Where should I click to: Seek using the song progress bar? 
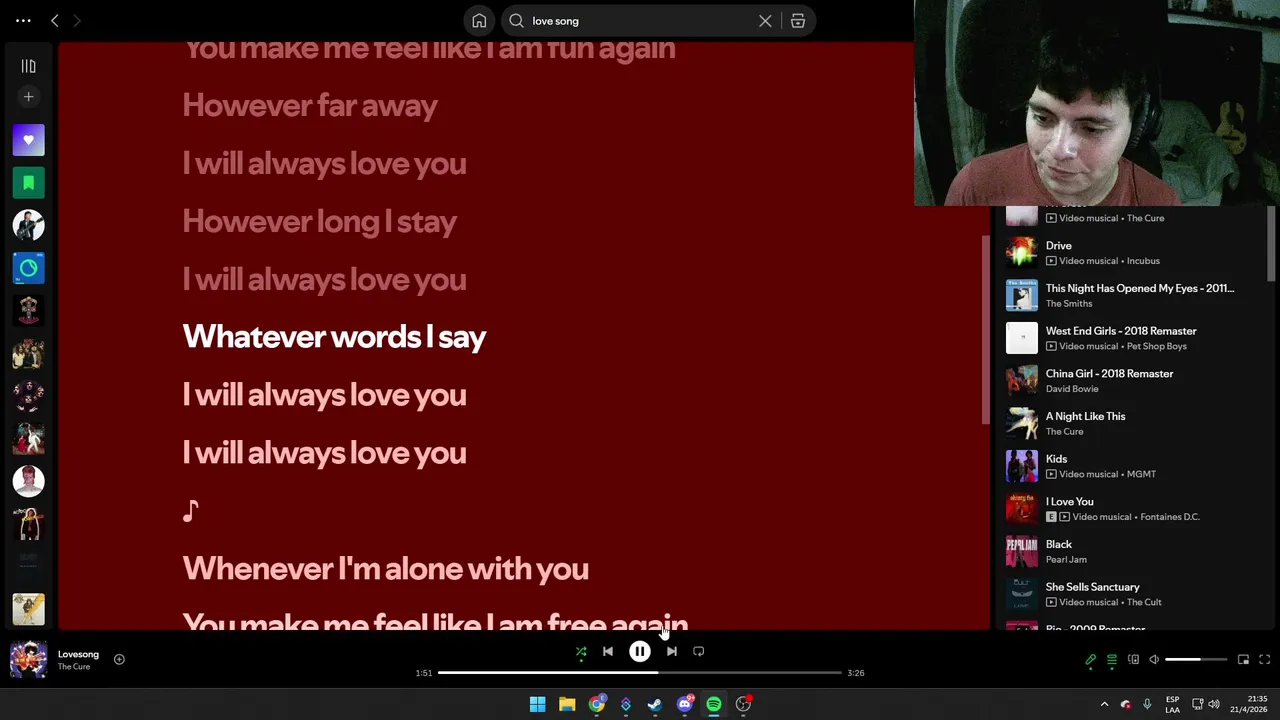(x=640, y=673)
